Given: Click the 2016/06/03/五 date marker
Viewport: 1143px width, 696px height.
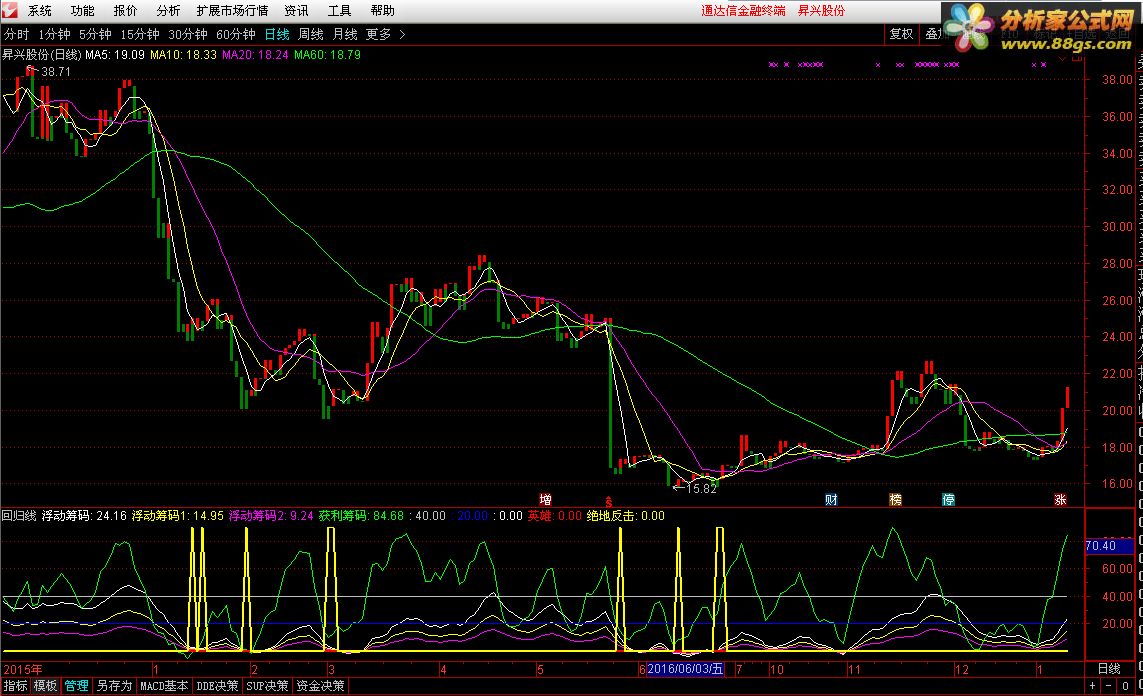Looking at the screenshot, I should pyautogui.click(x=685, y=669).
